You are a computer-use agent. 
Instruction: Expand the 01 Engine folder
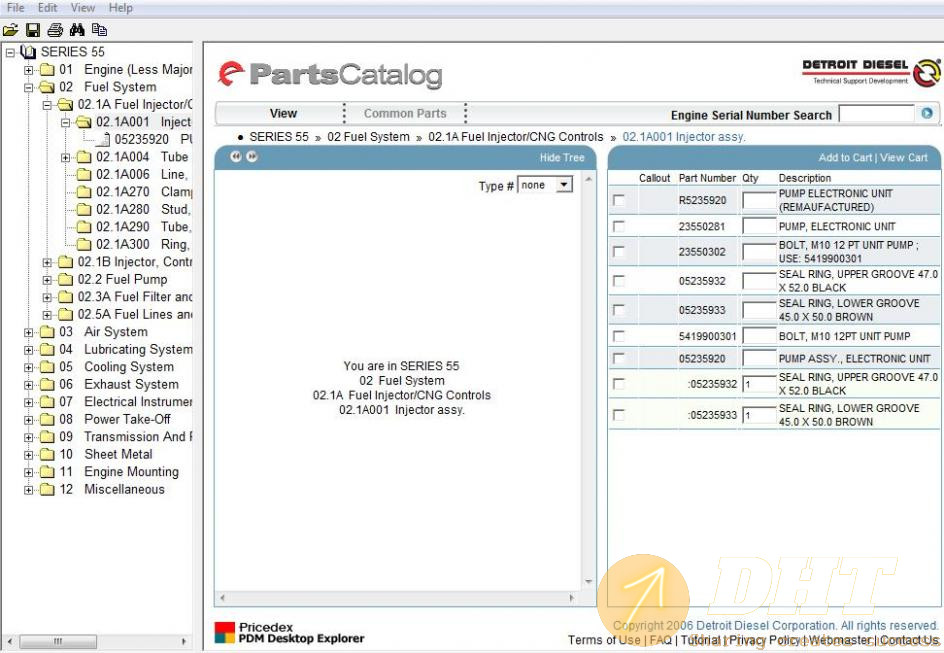click(28, 70)
